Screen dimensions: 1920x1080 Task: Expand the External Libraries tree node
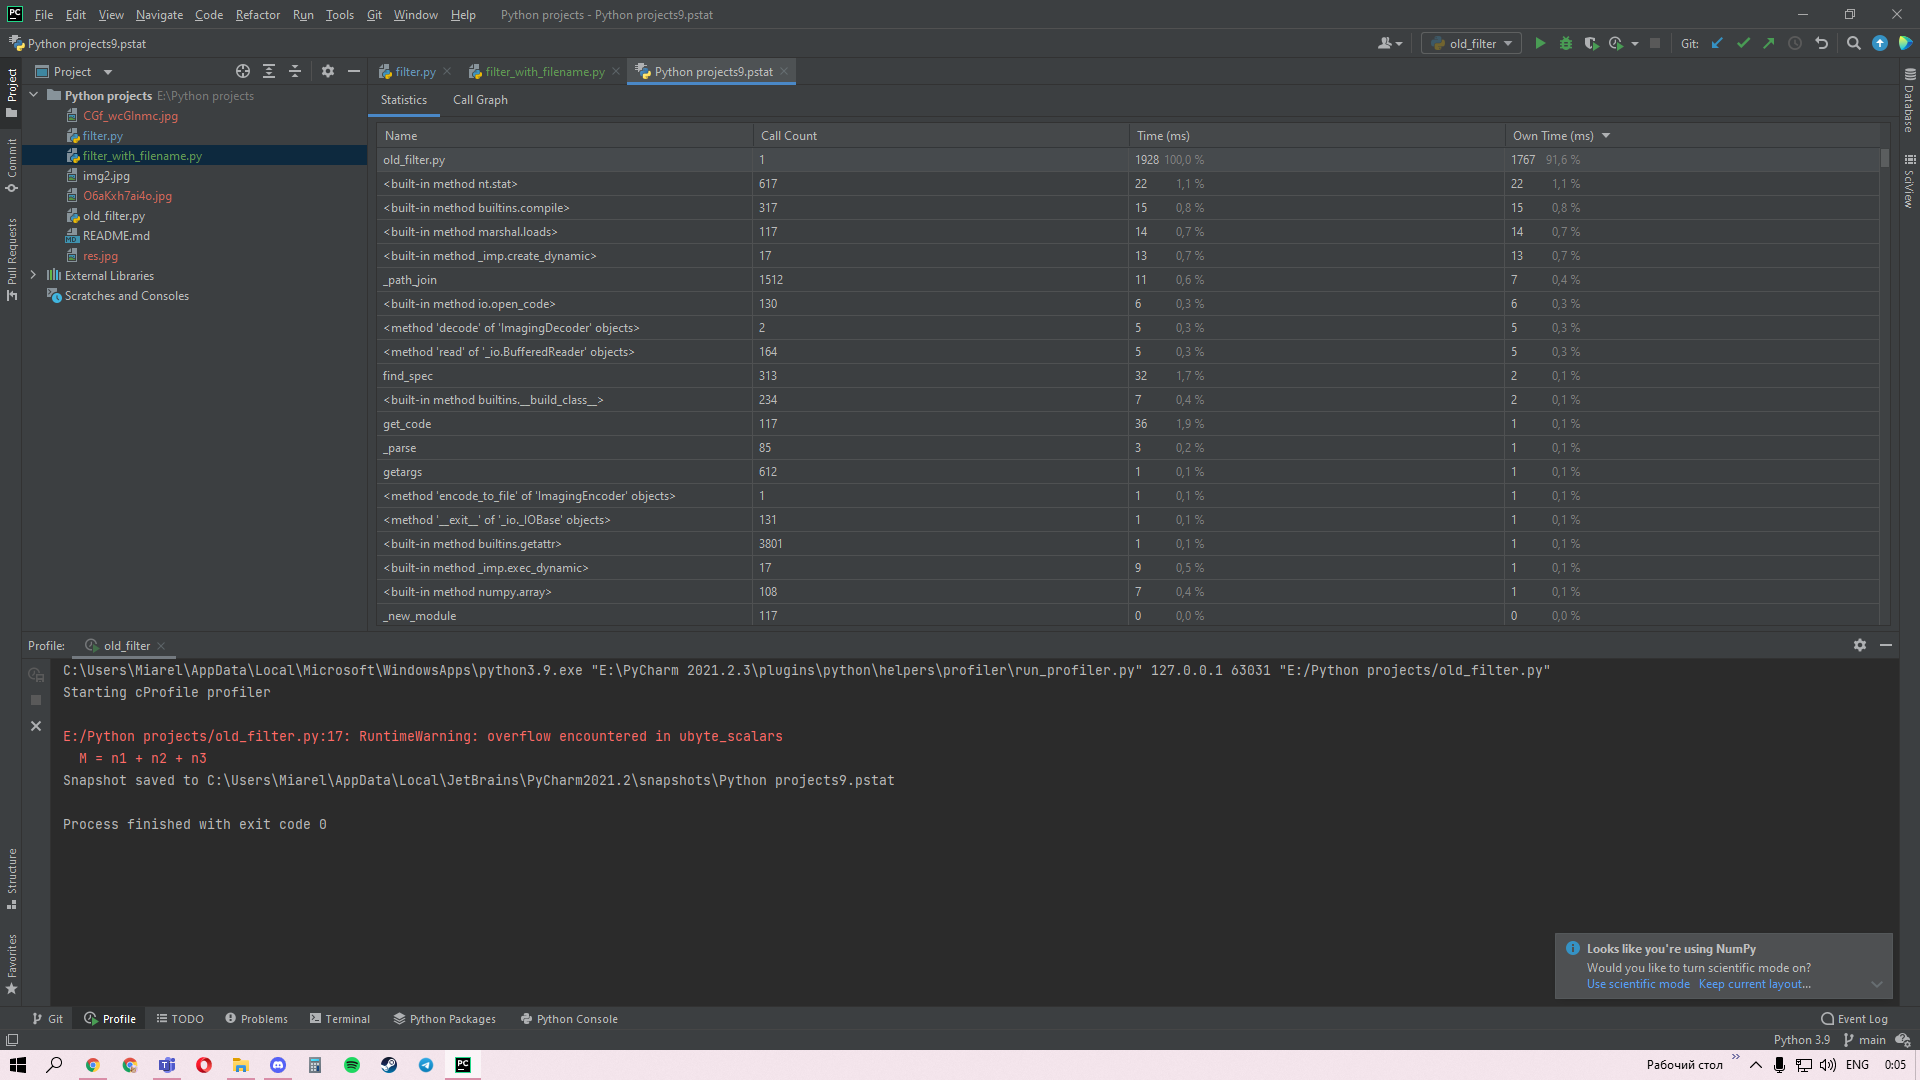pos(34,275)
